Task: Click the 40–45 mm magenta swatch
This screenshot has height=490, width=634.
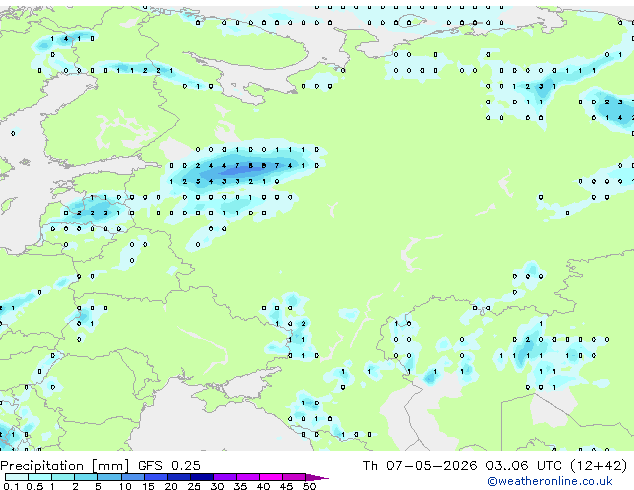Action: 271,477
